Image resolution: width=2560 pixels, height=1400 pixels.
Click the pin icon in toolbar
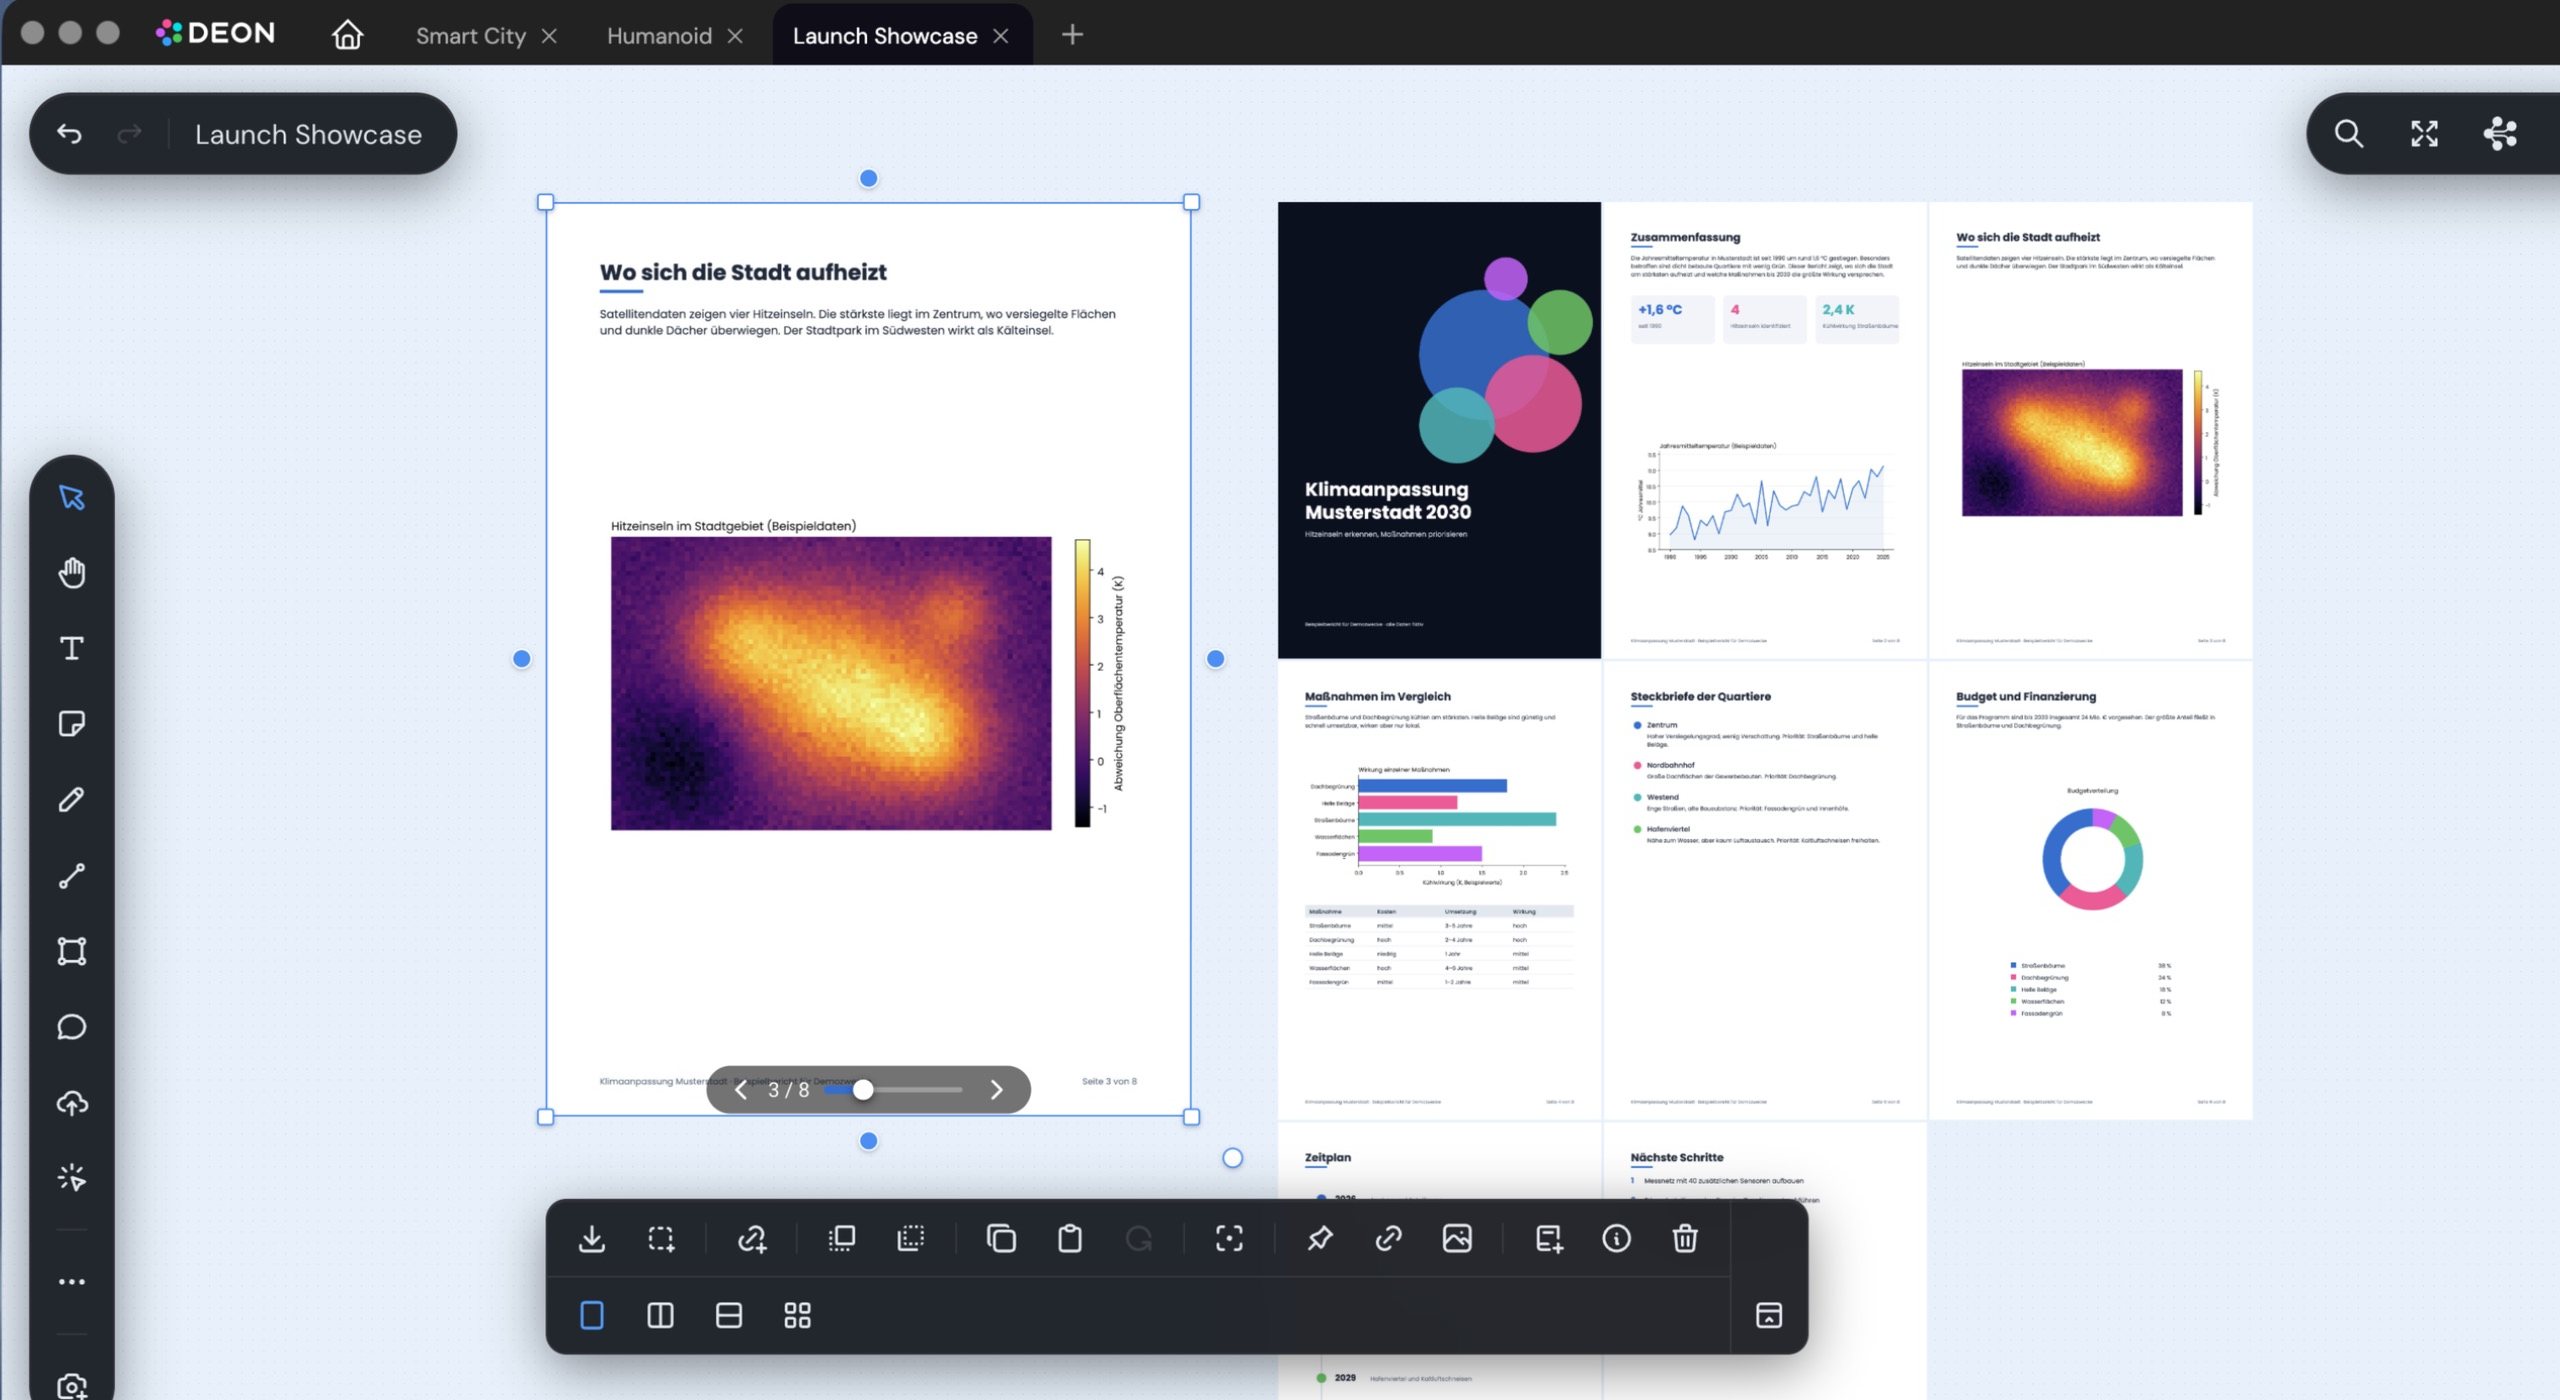tap(1319, 1238)
